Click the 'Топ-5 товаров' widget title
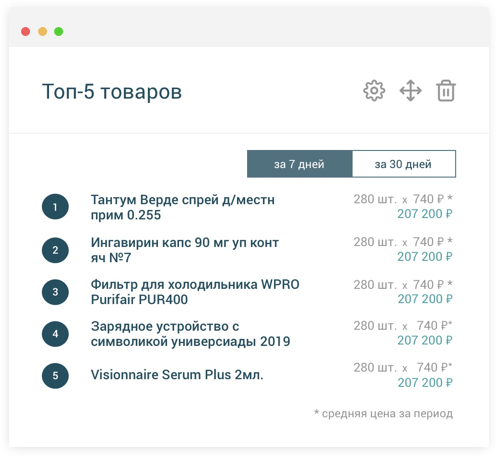Viewport: 497px width, 457px height. pos(112,92)
